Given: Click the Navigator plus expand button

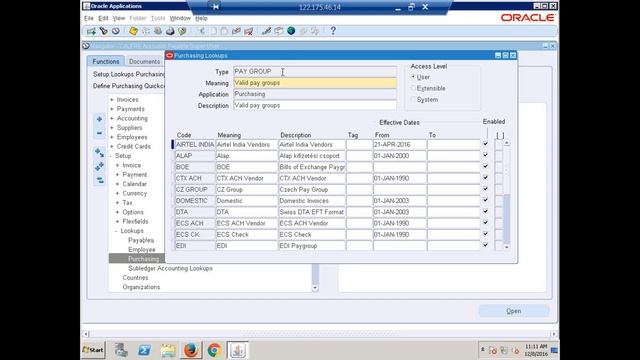Looking at the screenshot, I should pos(99,119).
